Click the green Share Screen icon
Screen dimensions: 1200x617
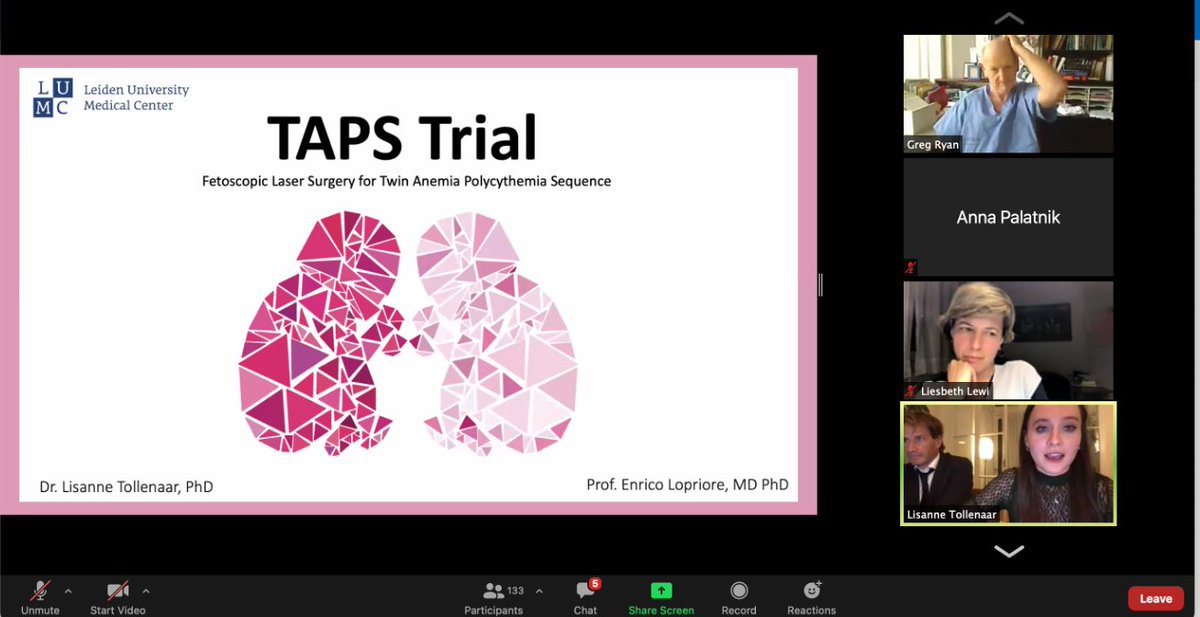(661, 590)
